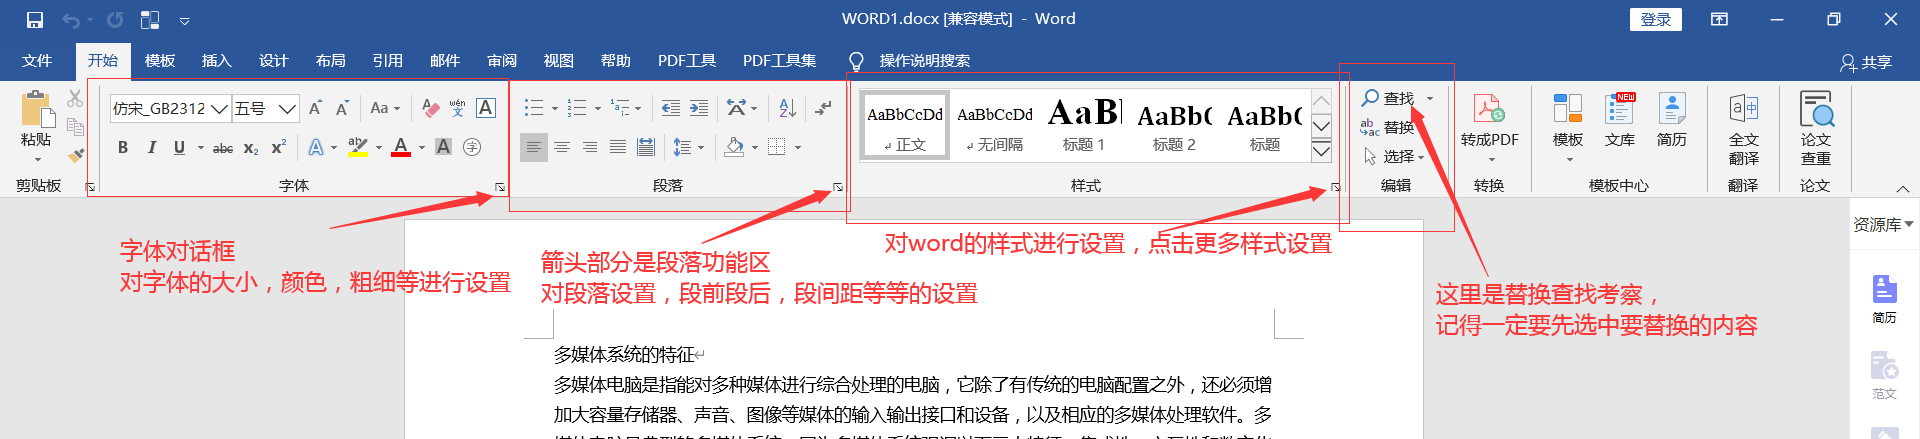Justify paragraph text
Image resolution: width=1920 pixels, height=439 pixels.
(618, 147)
